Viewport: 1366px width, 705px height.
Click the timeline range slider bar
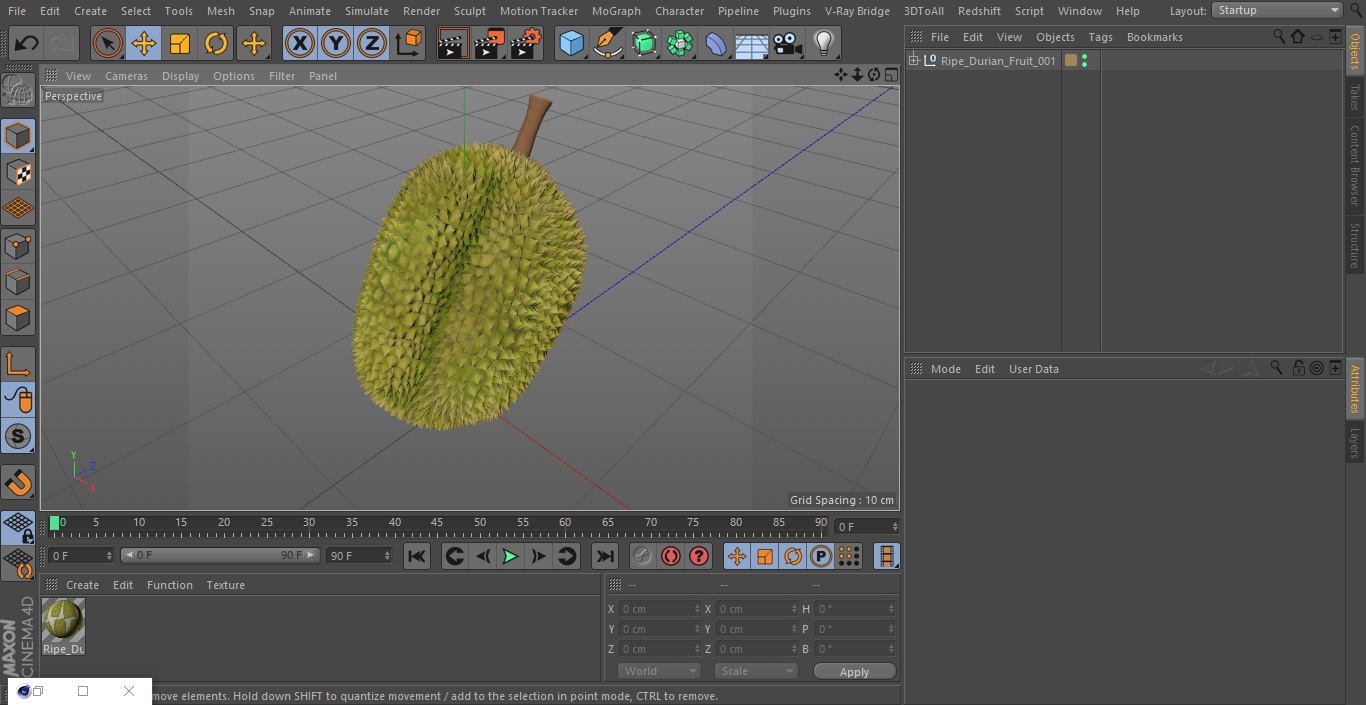[220, 555]
